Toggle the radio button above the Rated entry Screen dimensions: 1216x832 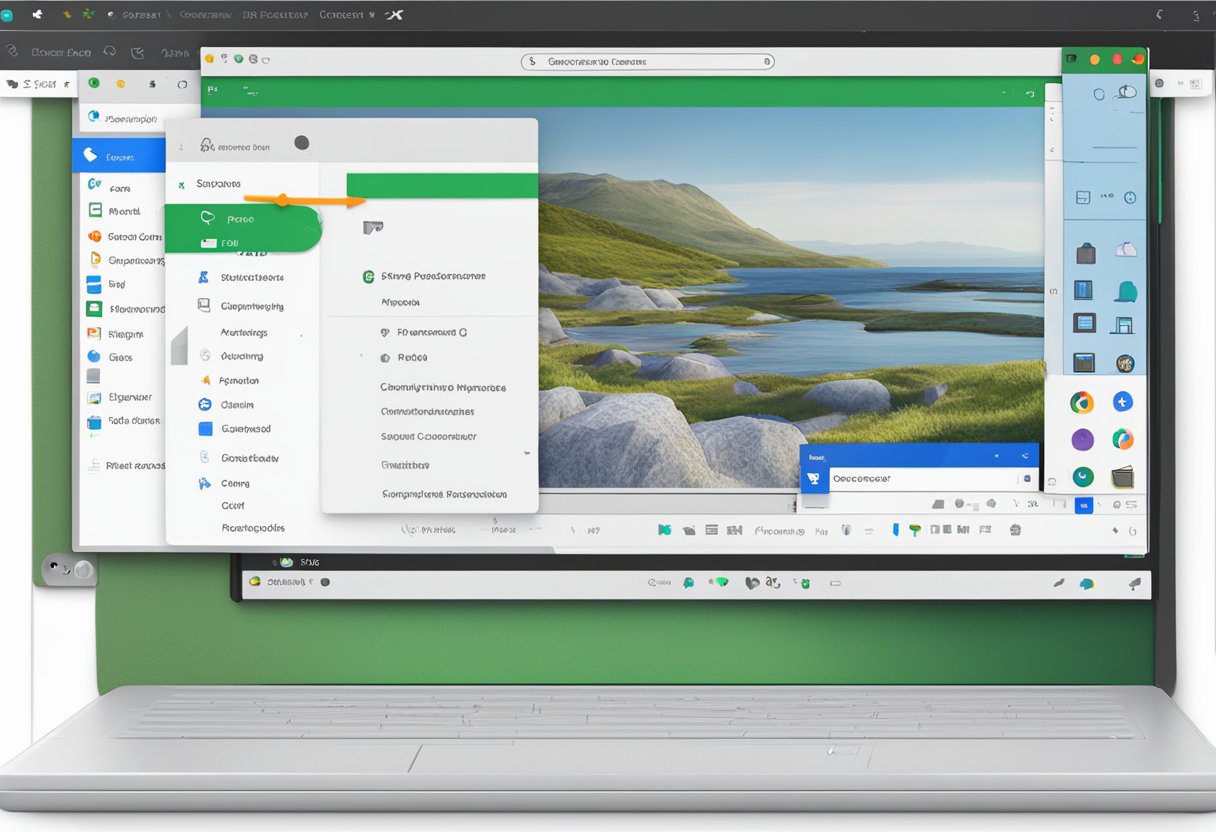point(385,332)
